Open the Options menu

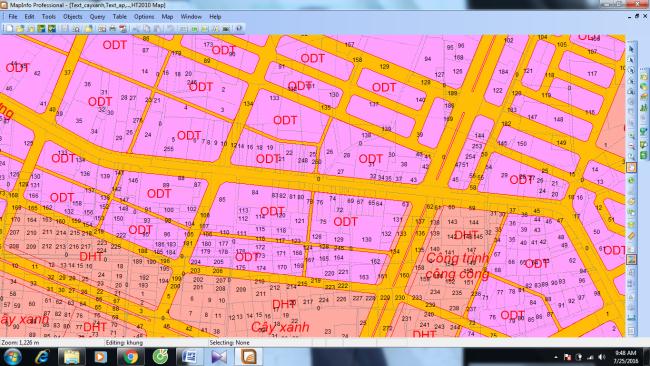click(144, 17)
